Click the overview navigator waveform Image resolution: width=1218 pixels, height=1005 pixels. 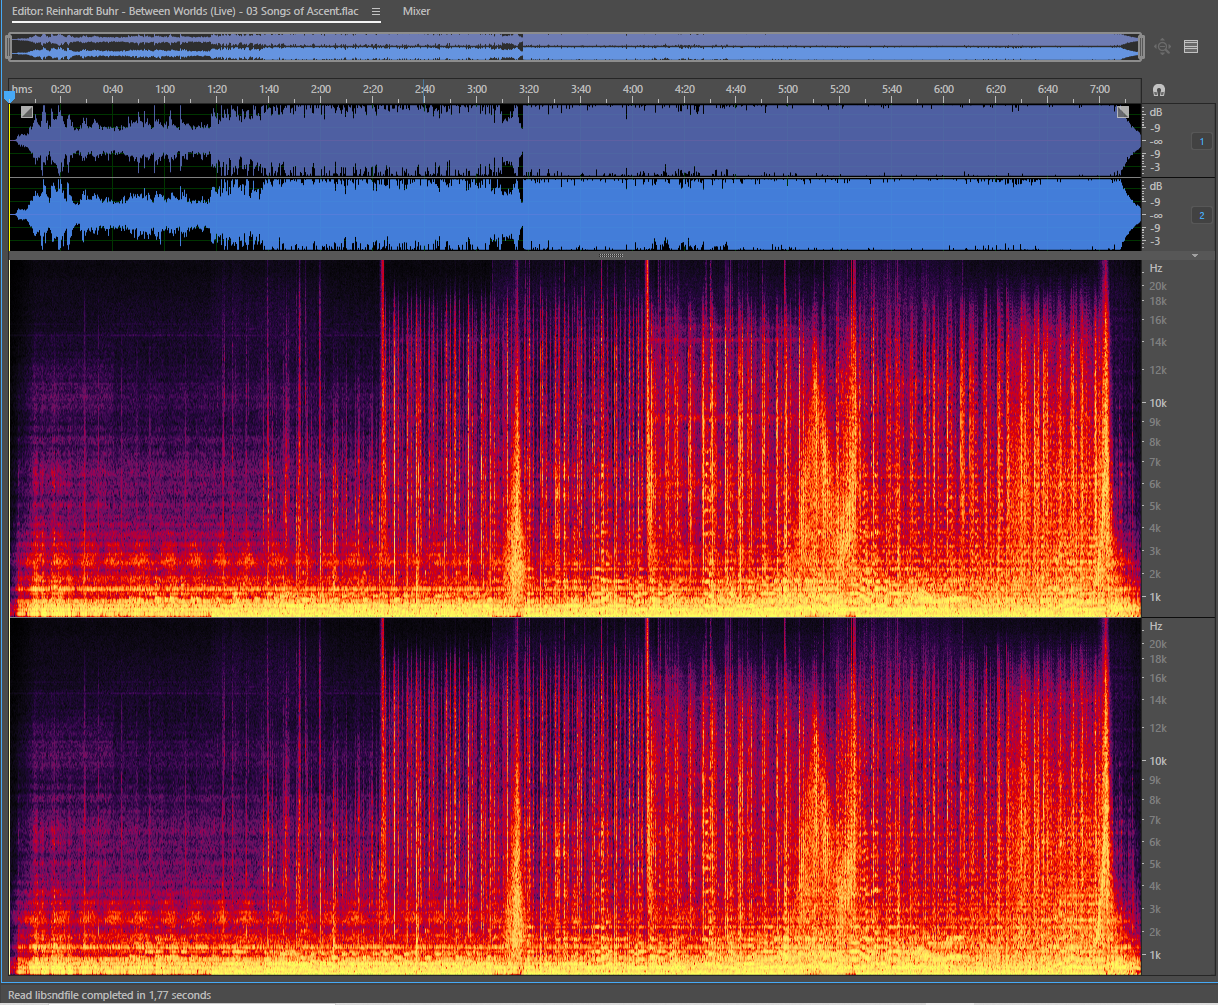(x=576, y=46)
